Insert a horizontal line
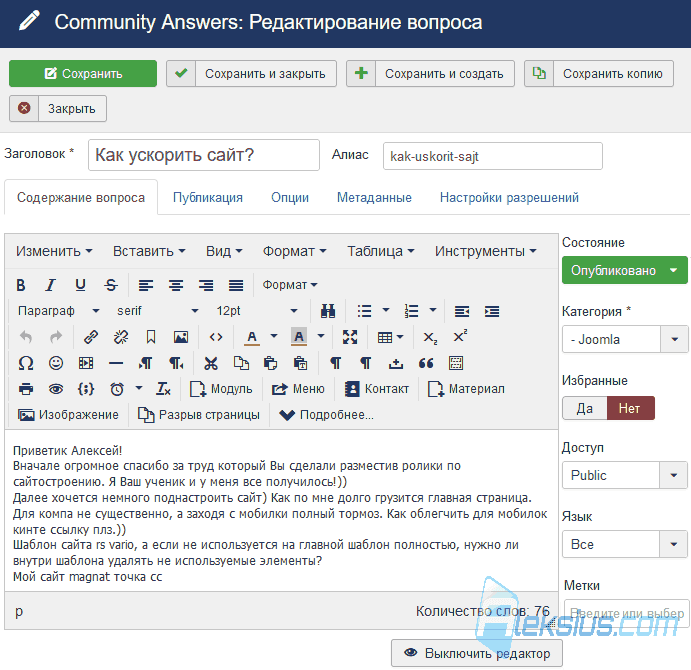This screenshot has width=691, height=670. (x=116, y=363)
